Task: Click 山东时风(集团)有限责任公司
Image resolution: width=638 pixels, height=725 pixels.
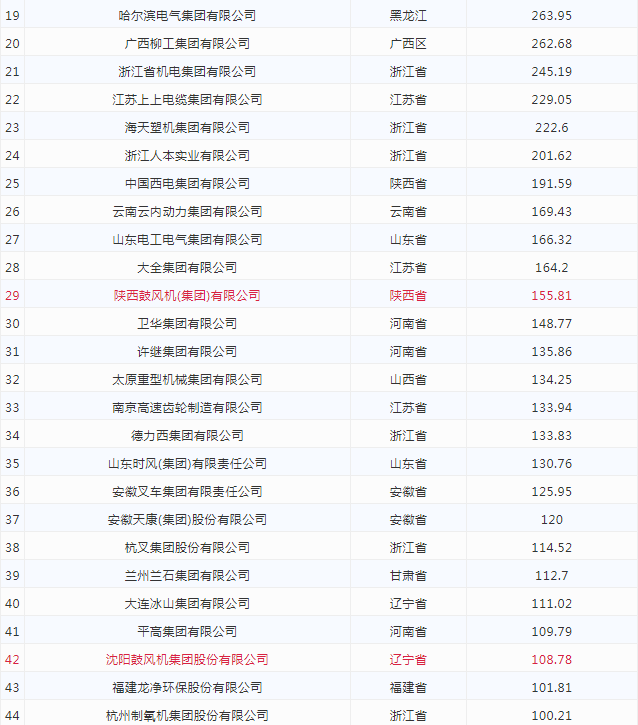Action: click(187, 463)
